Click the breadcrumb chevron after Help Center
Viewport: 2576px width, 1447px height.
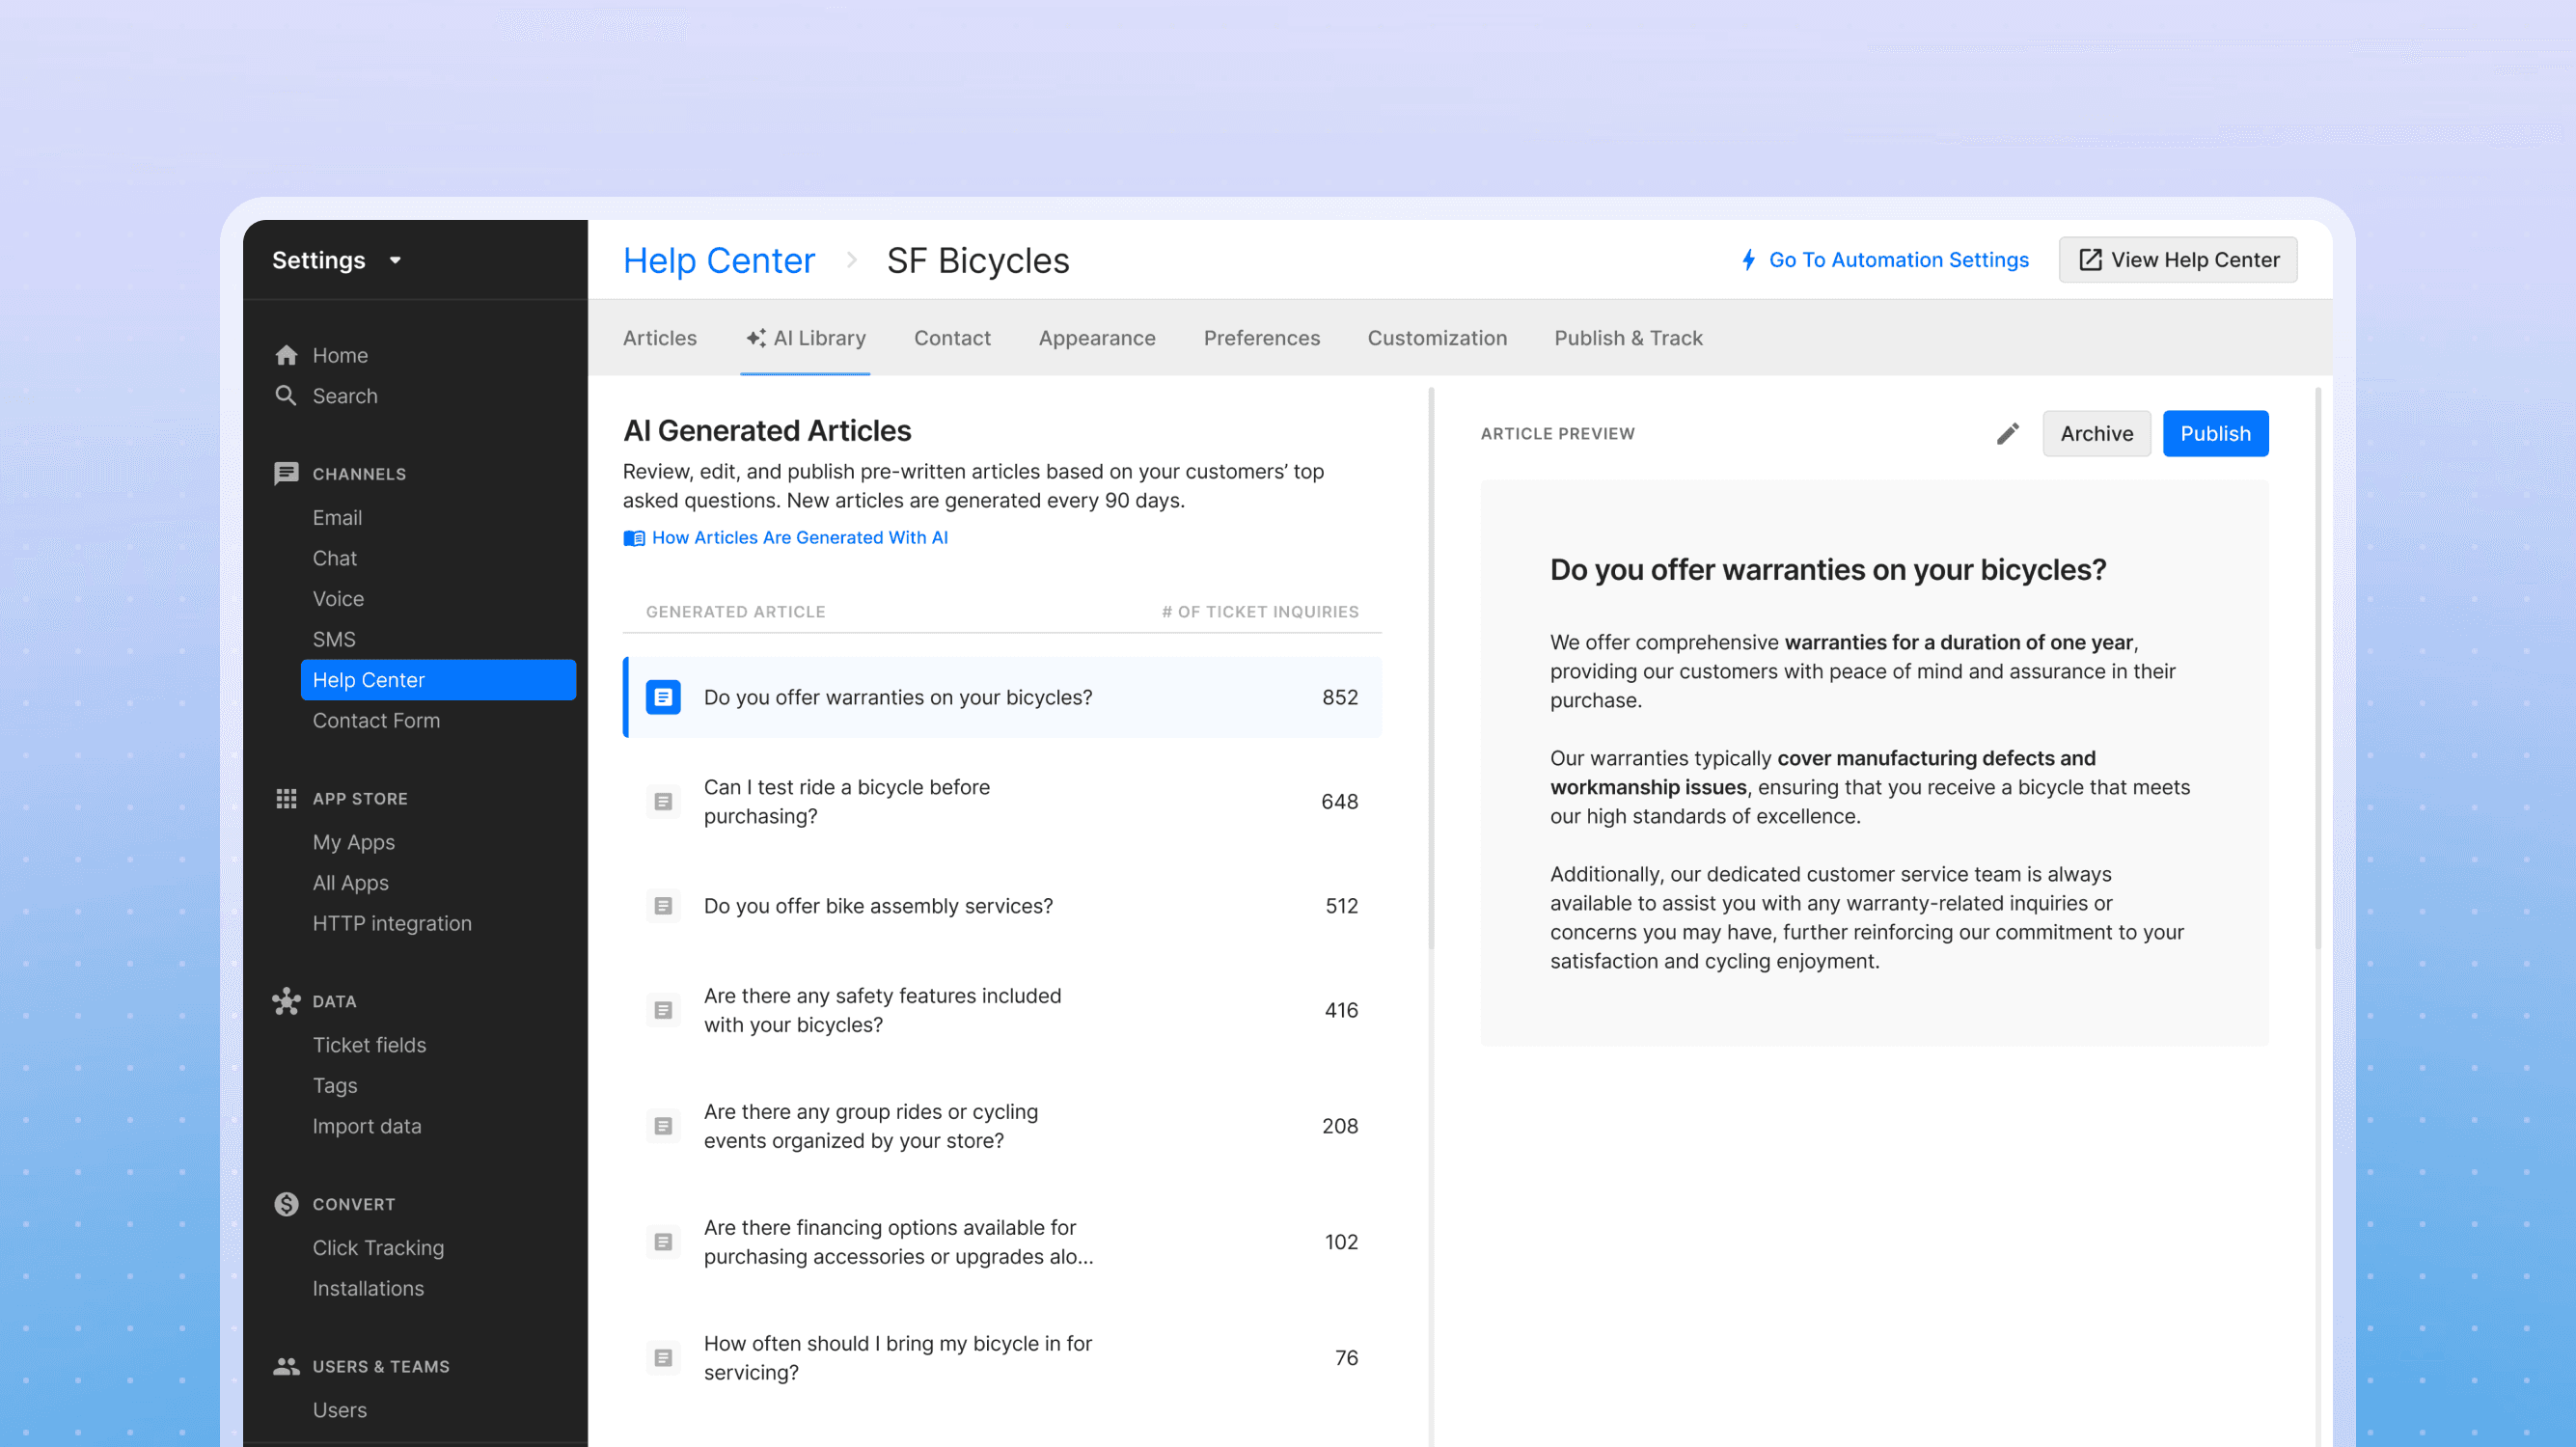[851, 260]
